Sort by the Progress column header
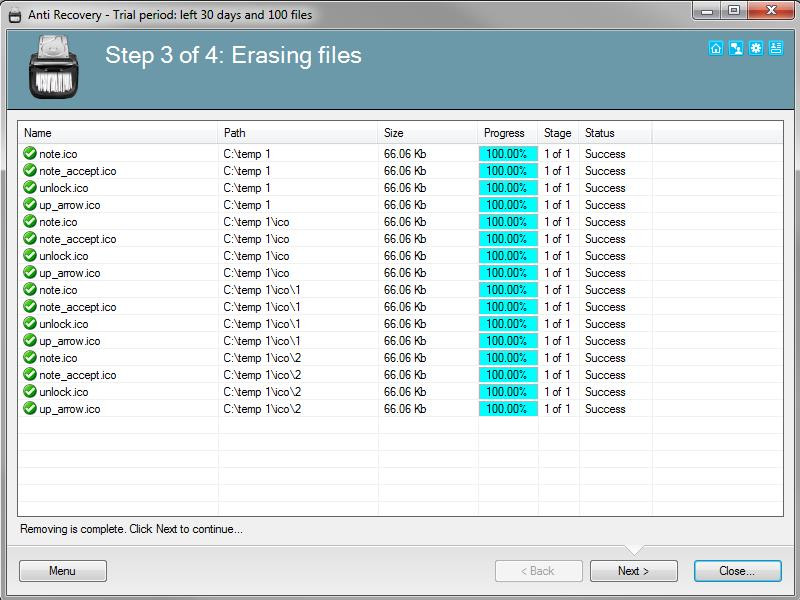The width and height of the screenshot is (800, 600). [x=508, y=133]
